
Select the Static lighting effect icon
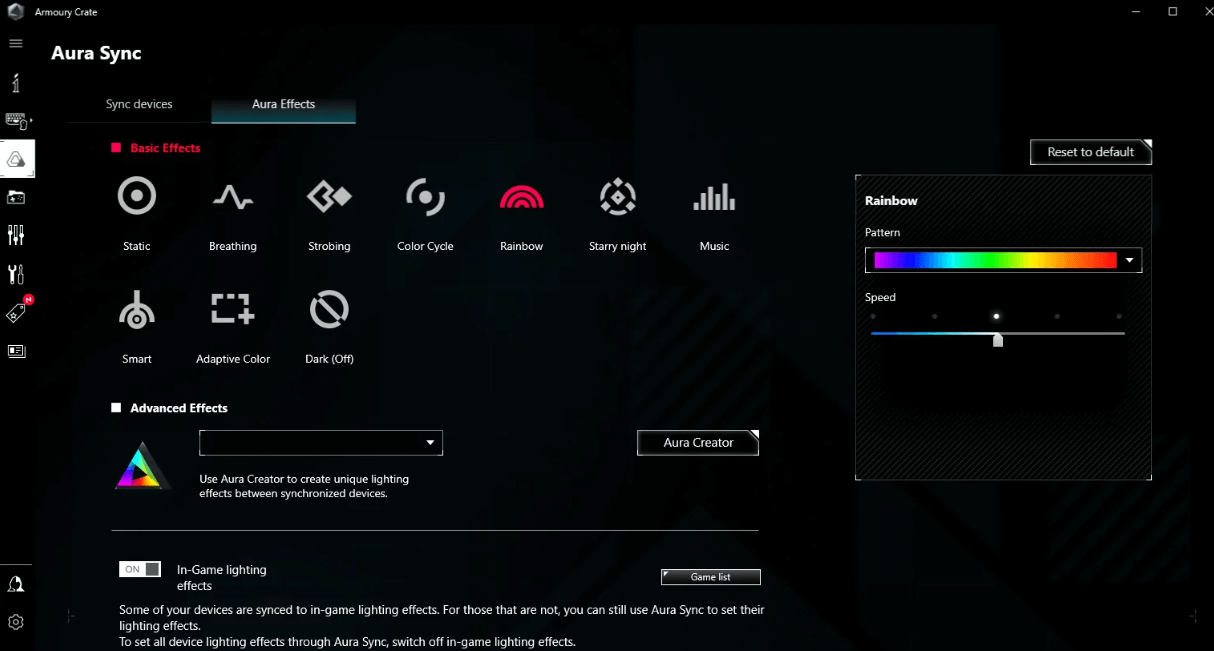coord(137,197)
